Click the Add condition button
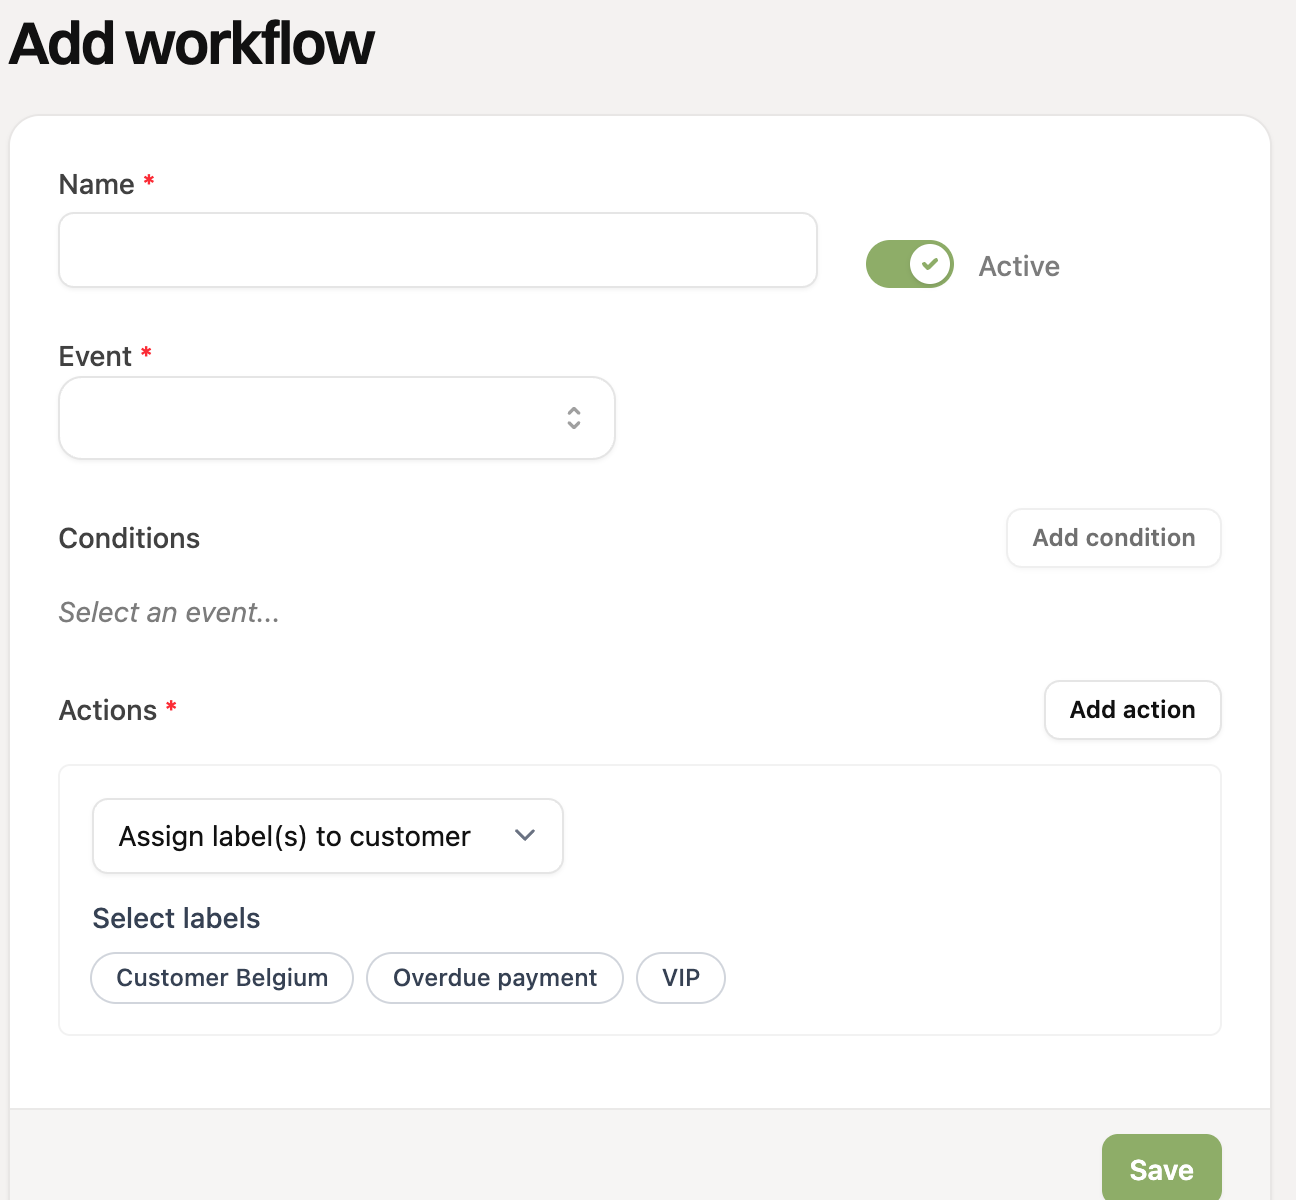The width and height of the screenshot is (1296, 1200). pos(1114,538)
